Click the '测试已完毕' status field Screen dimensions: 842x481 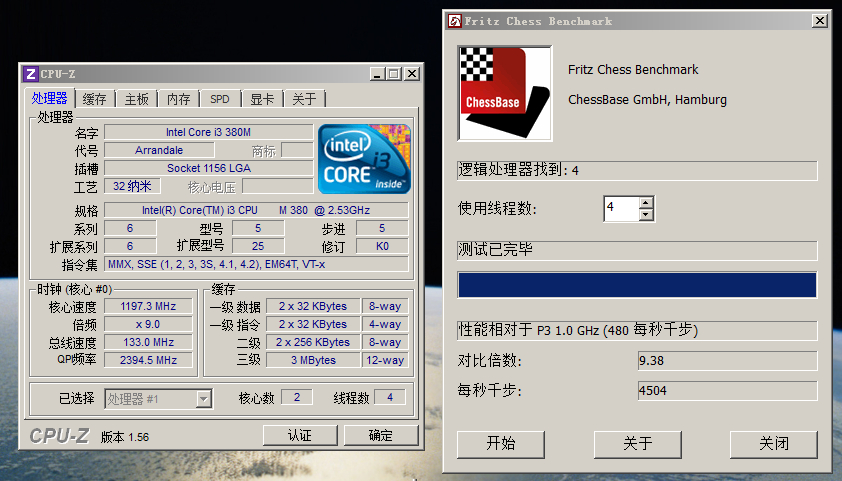(x=637, y=250)
